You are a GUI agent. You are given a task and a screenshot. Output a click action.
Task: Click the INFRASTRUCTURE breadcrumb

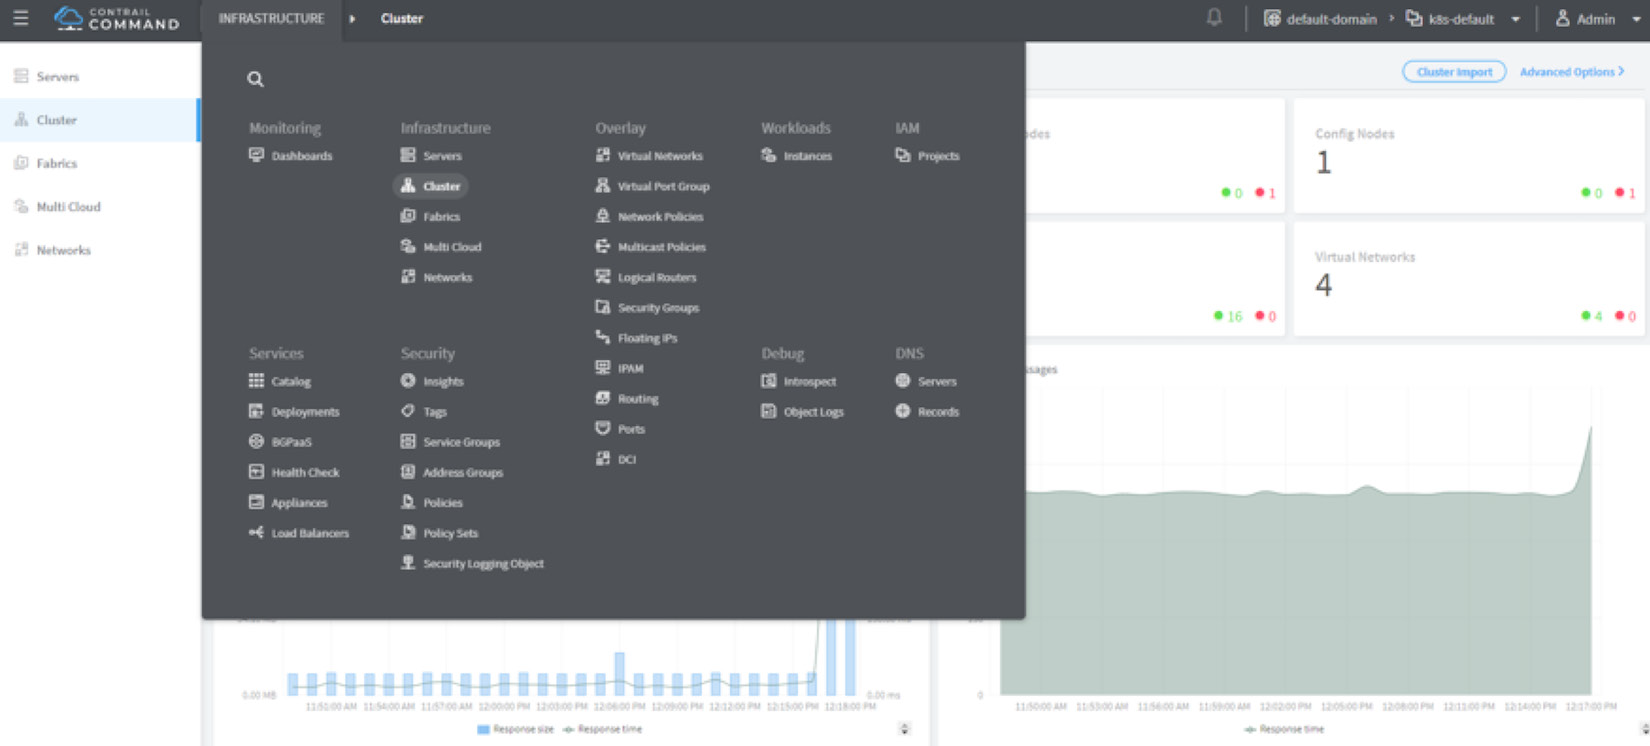coord(271,18)
